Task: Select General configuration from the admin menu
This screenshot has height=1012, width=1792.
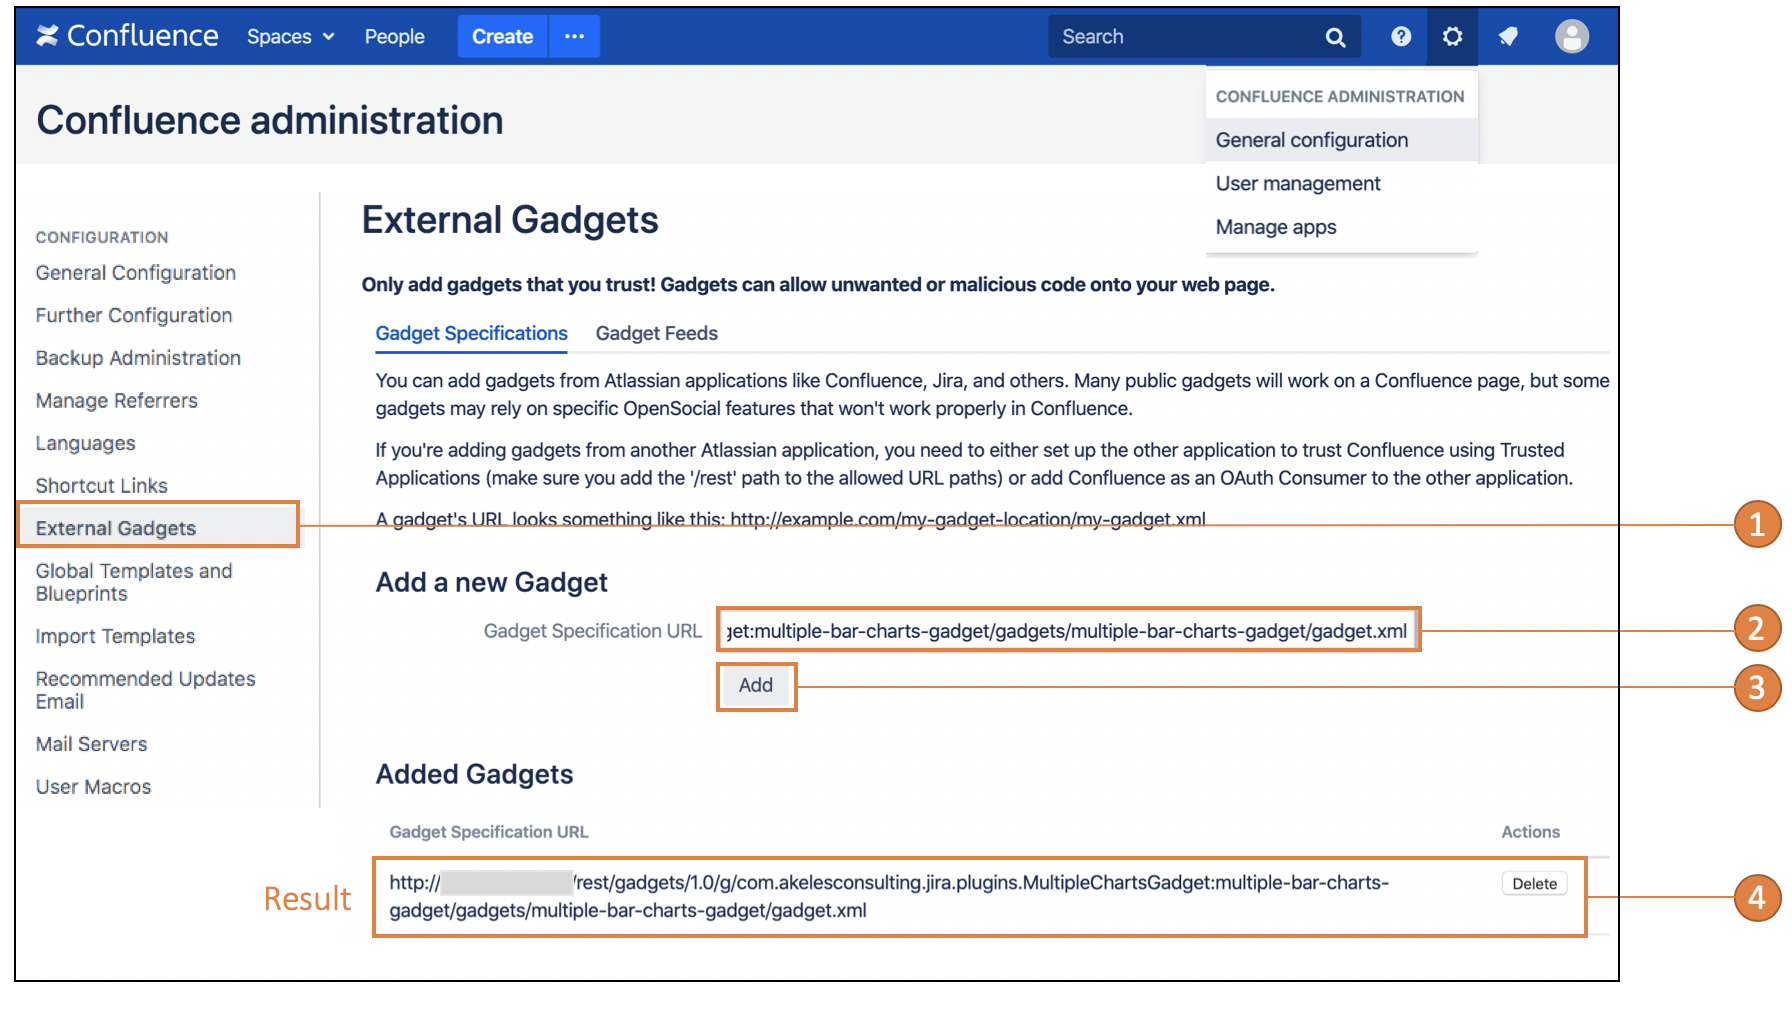Action: 1310,140
